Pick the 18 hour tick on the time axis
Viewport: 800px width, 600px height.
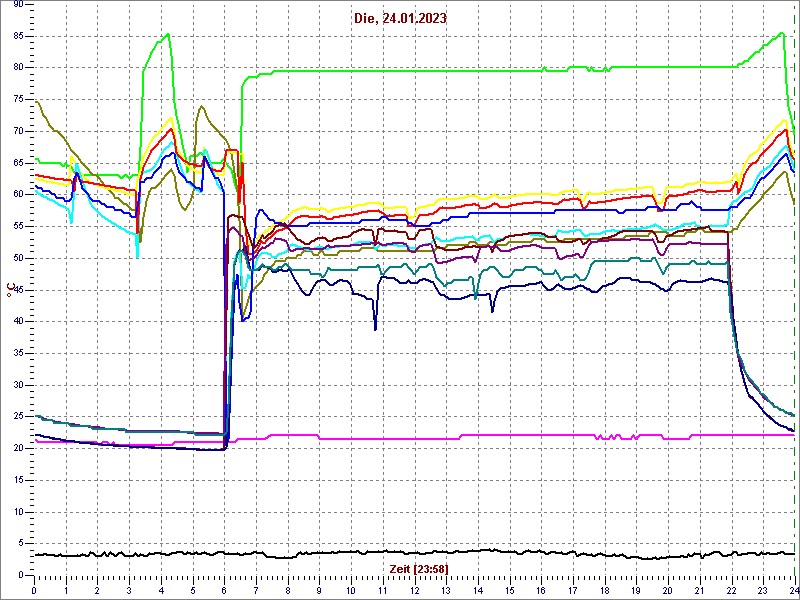point(604,590)
